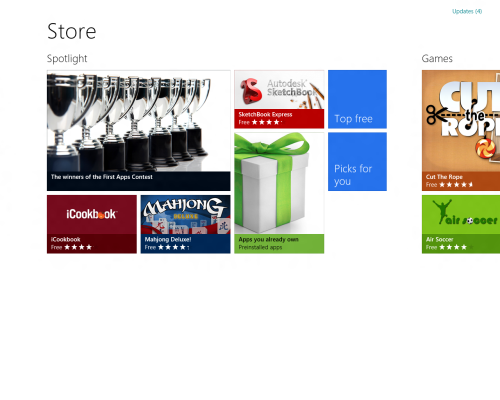The image size is (500, 400).
Task: Click the scissors icon in Cut the Rope
Action: 433,115
